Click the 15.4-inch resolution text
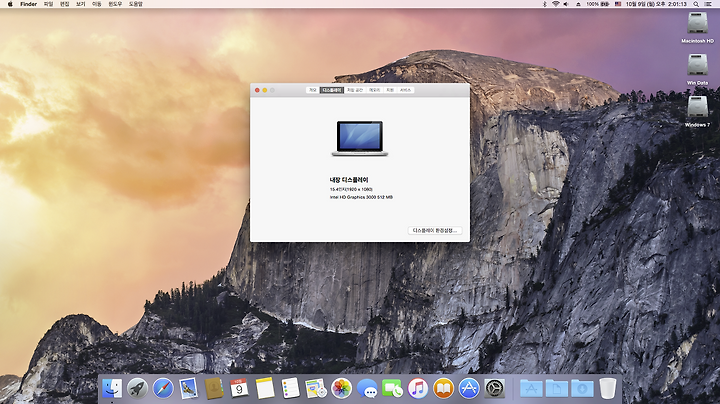The height and width of the screenshot is (404, 720). click(x=351, y=189)
